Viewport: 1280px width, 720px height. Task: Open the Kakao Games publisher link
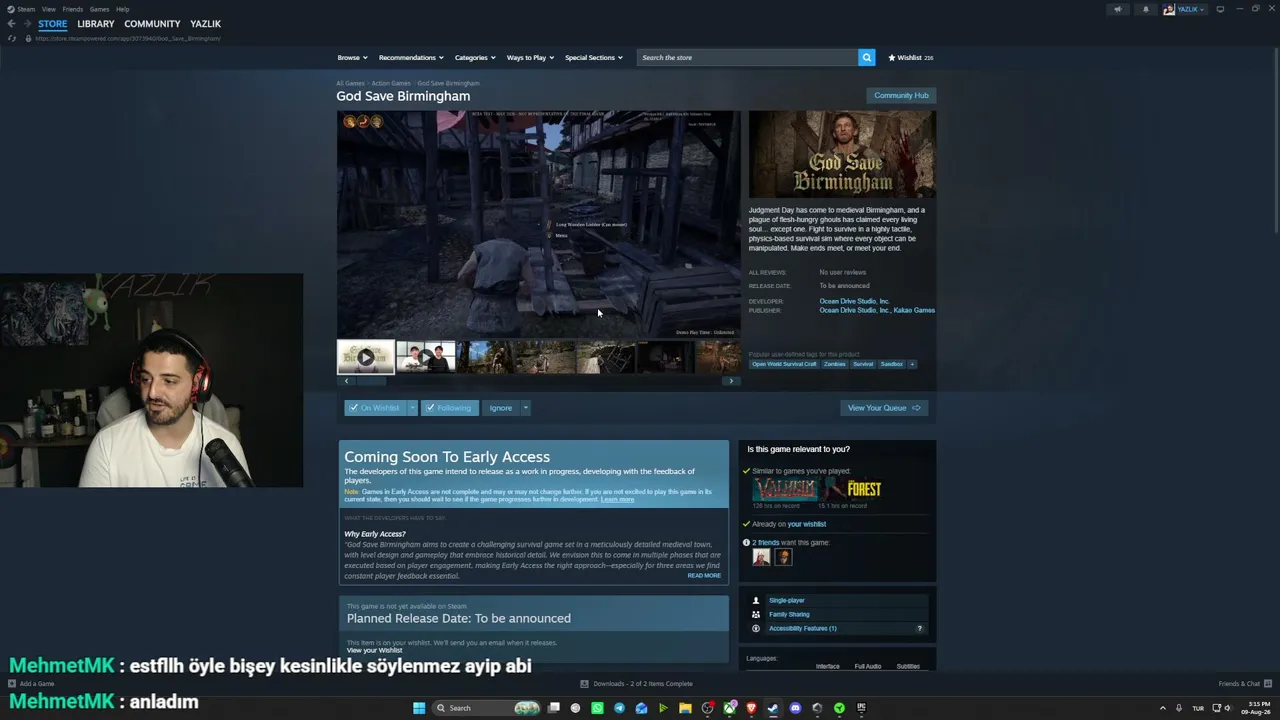coord(914,311)
